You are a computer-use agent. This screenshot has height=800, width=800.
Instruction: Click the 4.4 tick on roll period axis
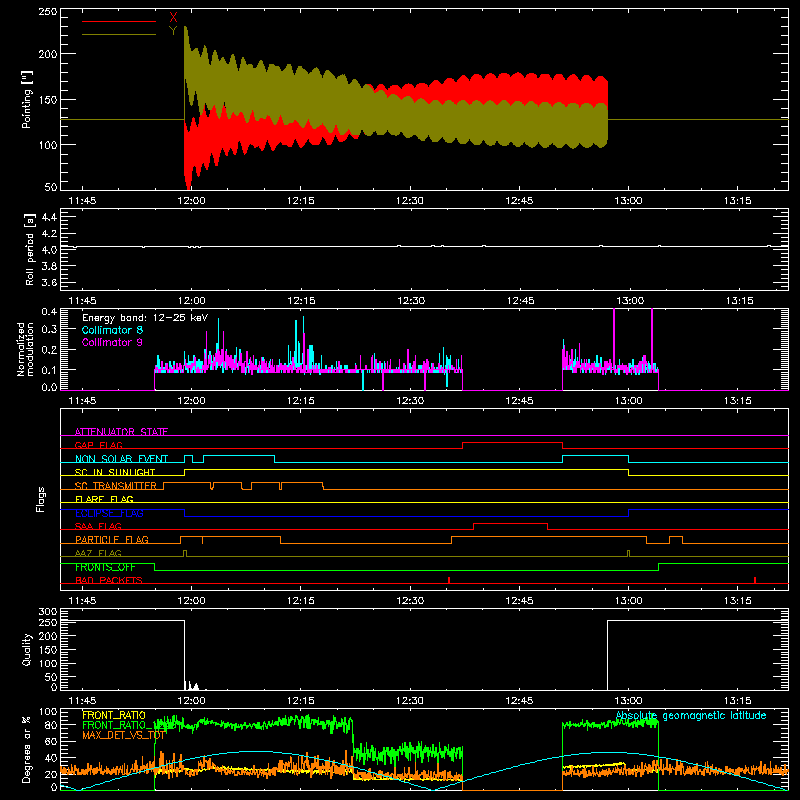(x=48, y=218)
